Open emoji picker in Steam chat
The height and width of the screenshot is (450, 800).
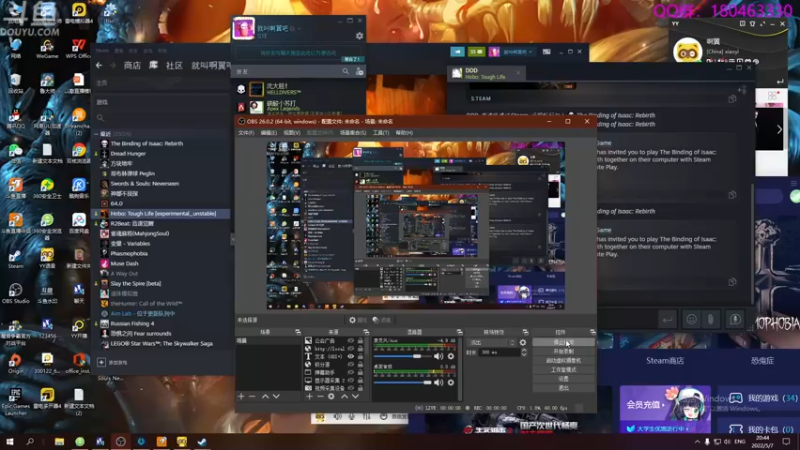click(x=691, y=320)
